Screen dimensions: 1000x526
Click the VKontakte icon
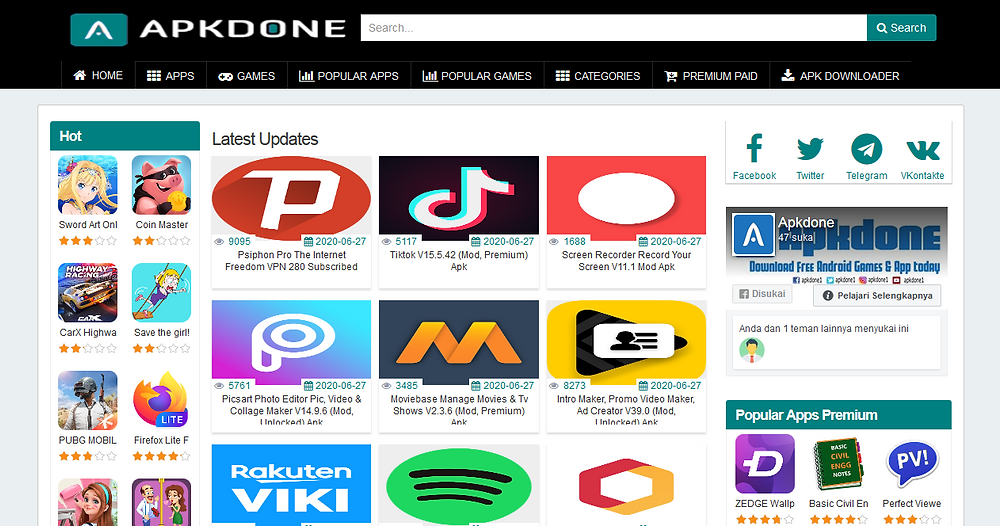923,150
